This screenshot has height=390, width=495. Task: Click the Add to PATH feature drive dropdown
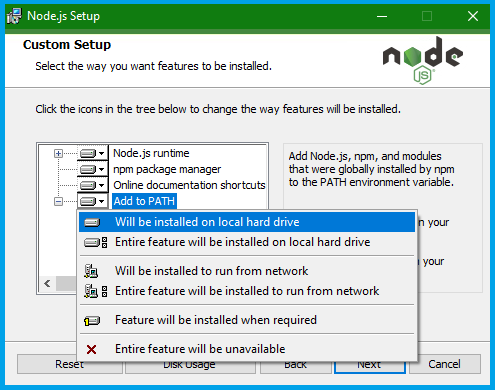coord(93,201)
